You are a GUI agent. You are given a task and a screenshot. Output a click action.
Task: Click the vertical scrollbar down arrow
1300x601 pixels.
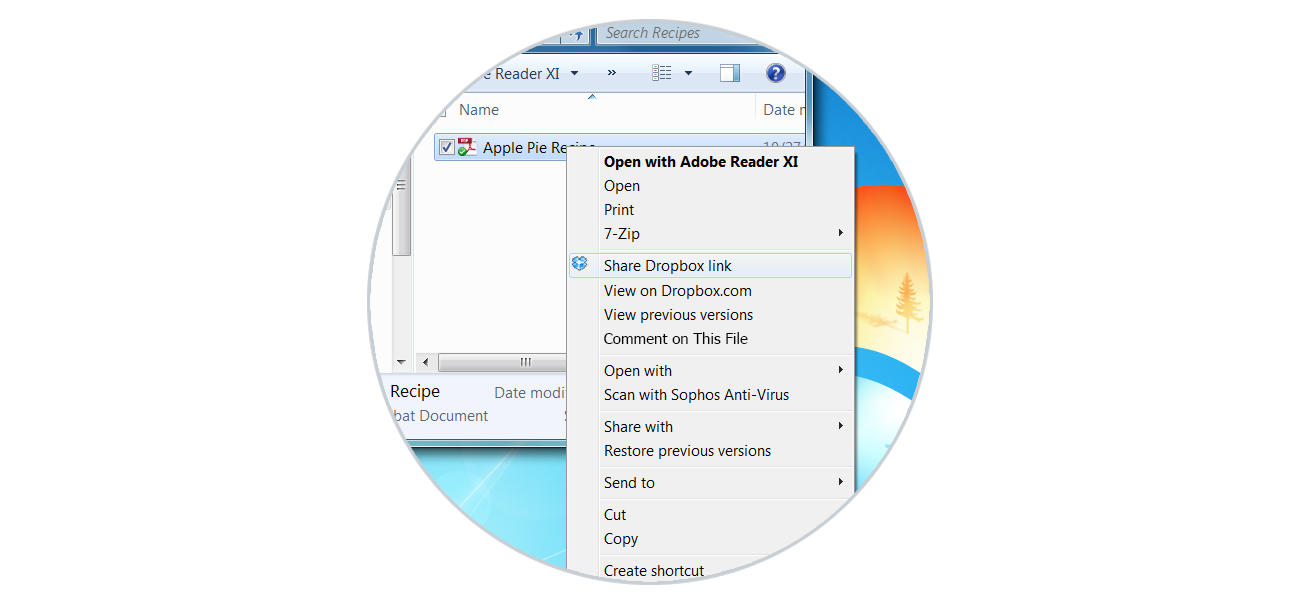point(401,361)
